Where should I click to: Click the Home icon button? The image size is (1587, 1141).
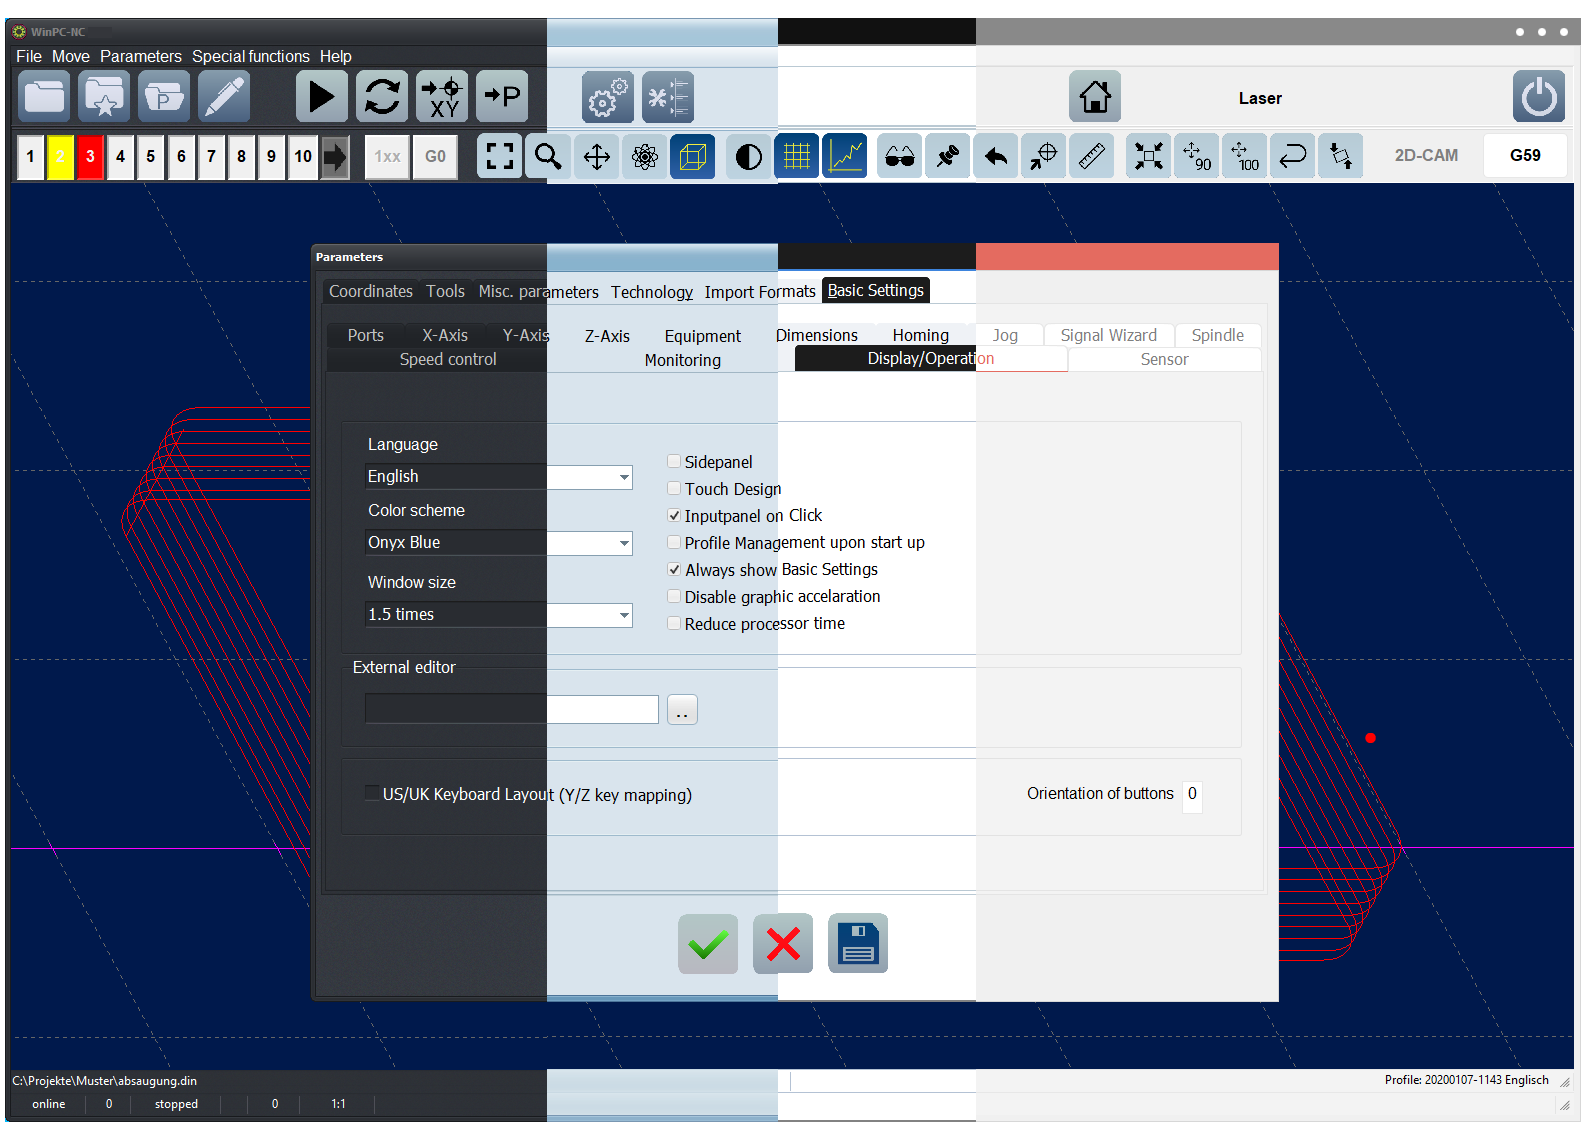(x=1095, y=97)
